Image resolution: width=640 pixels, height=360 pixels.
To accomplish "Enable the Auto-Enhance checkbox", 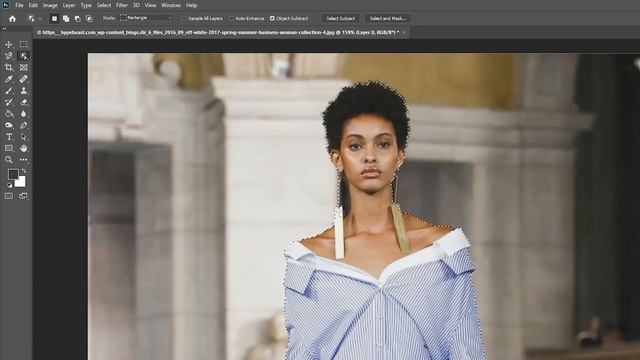I will pos(231,18).
